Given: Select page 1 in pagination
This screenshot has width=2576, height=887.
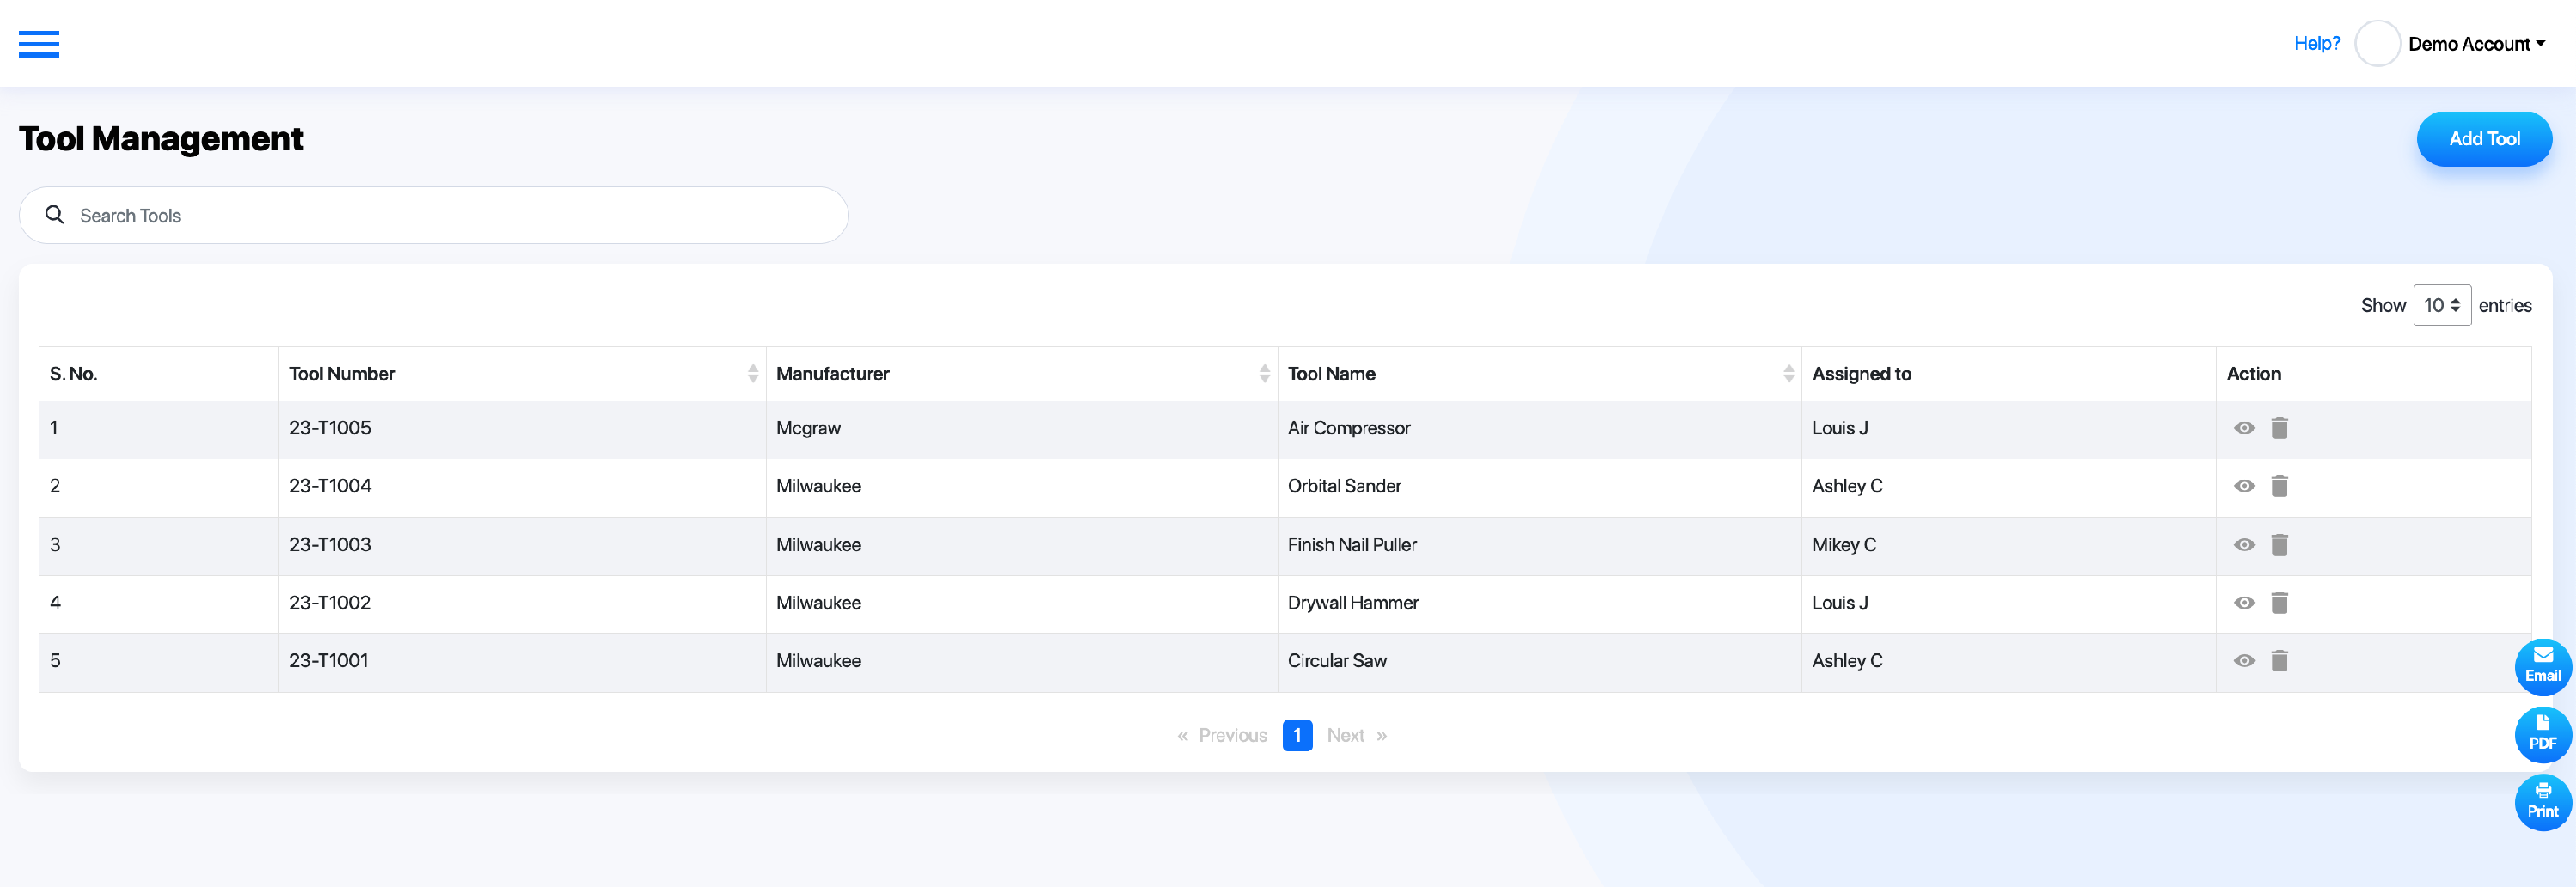Looking at the screenshot, I should [x=1297, y=736].
